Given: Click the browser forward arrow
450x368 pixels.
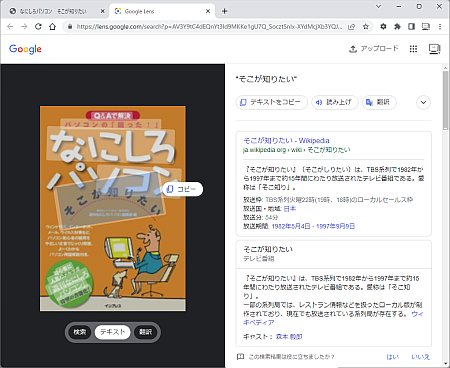Looking at the screenshot, I should [x=24, y=27].
